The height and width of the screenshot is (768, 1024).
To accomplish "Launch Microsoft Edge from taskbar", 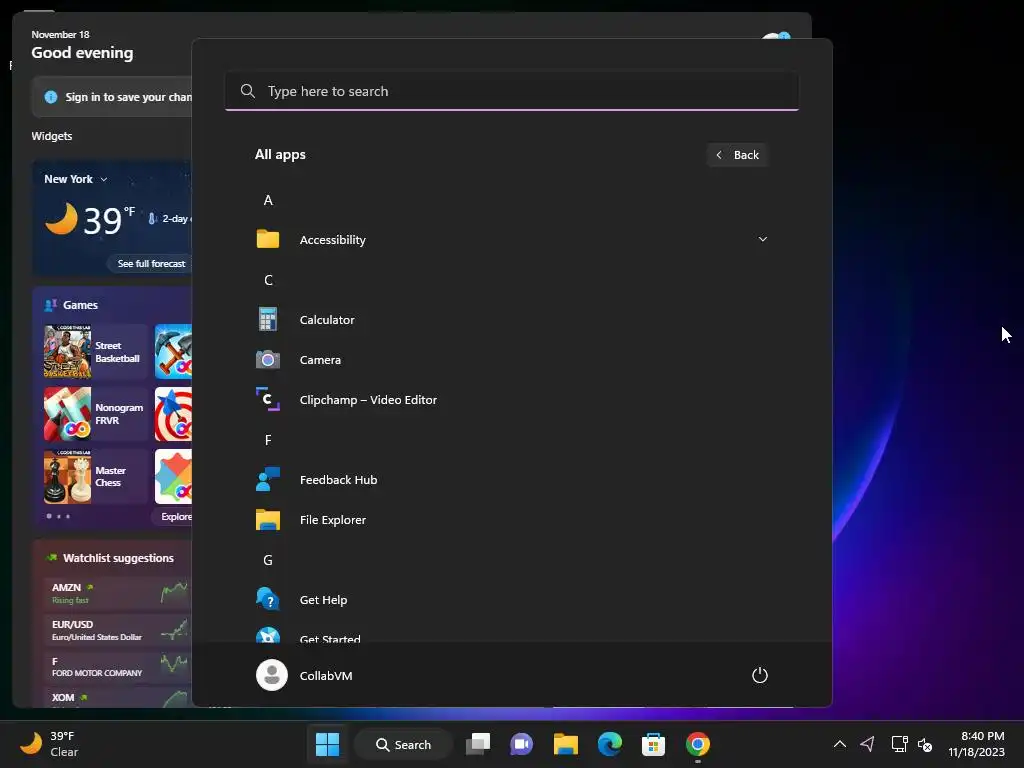I will pos(609,744).
